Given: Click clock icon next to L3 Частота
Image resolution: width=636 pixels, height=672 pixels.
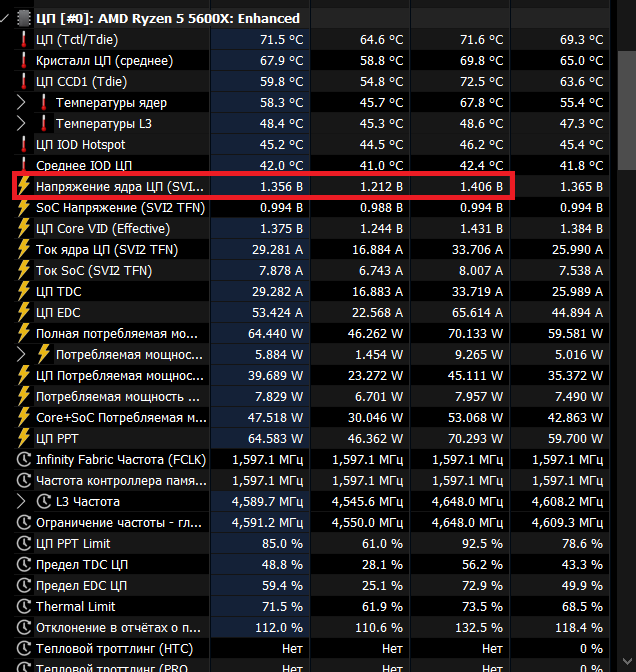Looking at the screenshot, I should (44, 501).
